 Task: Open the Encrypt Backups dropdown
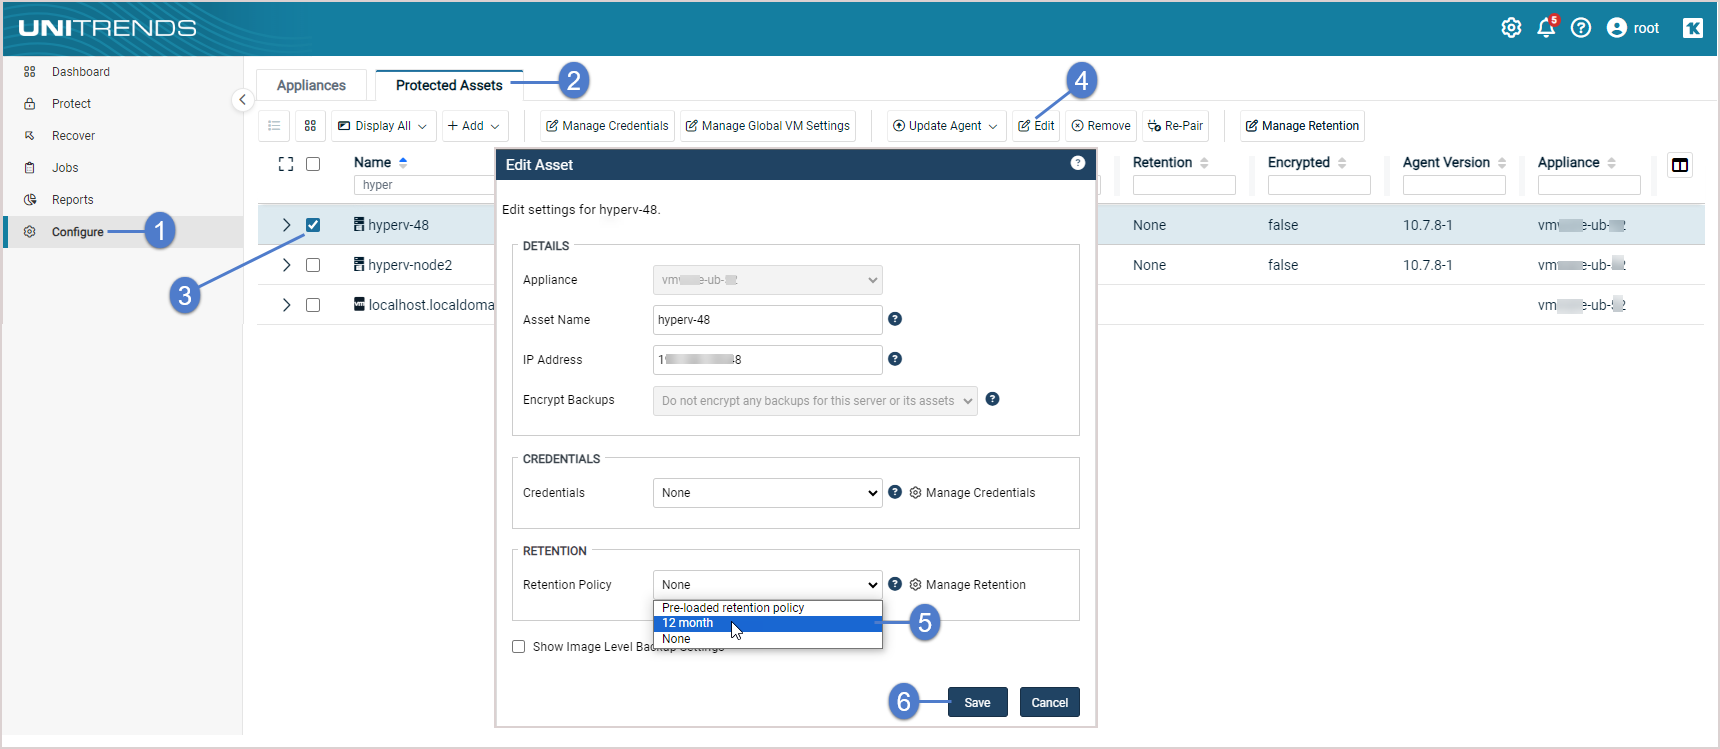coord(815,401)
